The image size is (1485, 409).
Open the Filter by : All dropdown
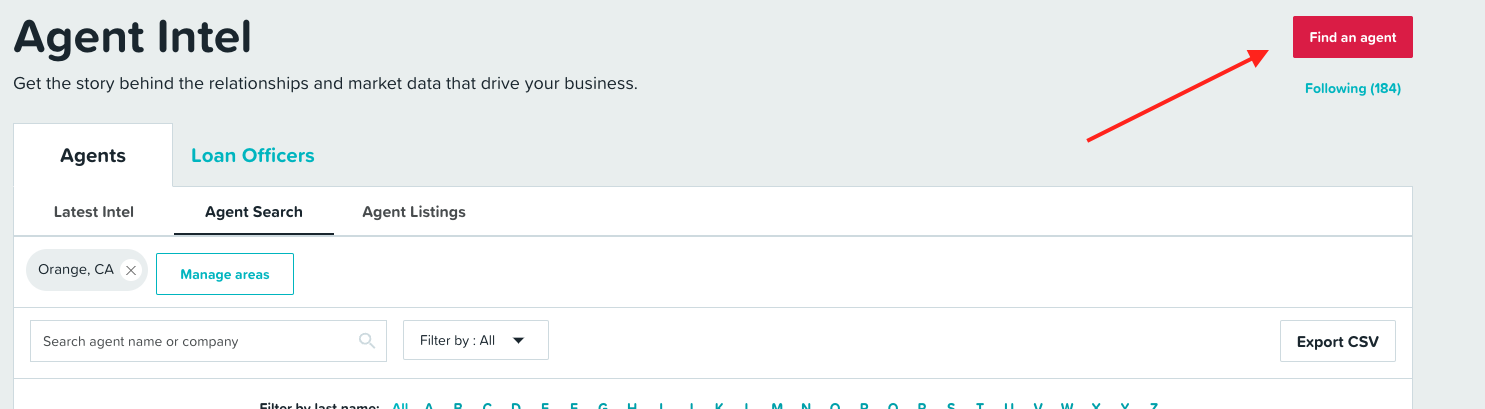point(476,341)
